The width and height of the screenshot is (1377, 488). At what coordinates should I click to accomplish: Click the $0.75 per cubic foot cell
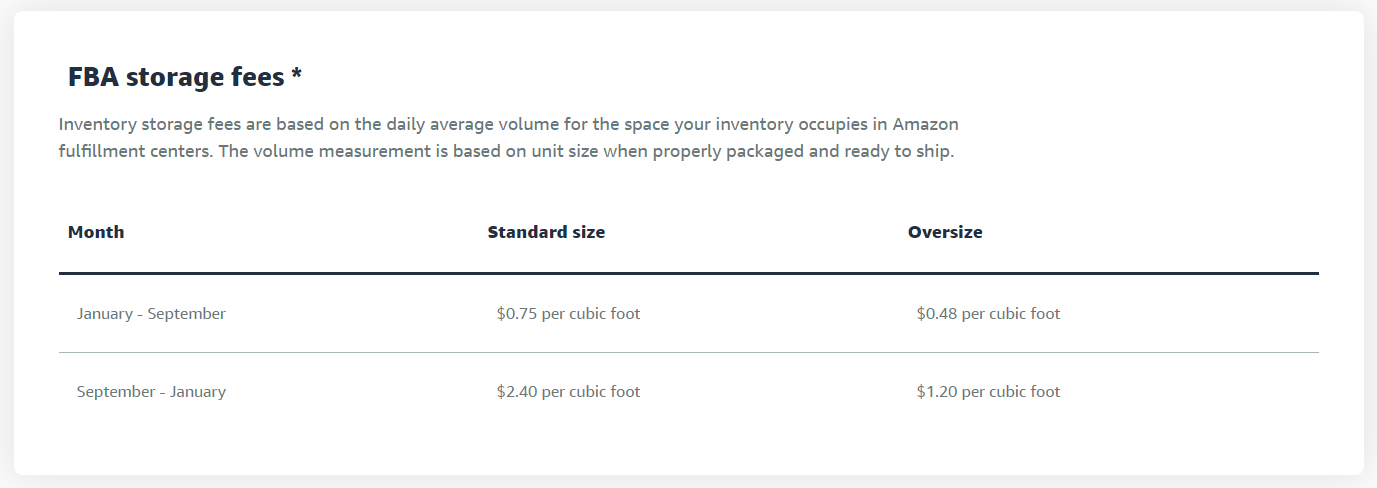click(568, 314)
